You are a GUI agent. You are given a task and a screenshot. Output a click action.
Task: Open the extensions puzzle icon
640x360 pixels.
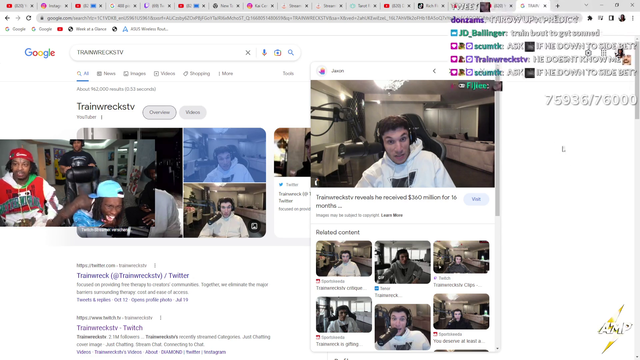[590, 18]
